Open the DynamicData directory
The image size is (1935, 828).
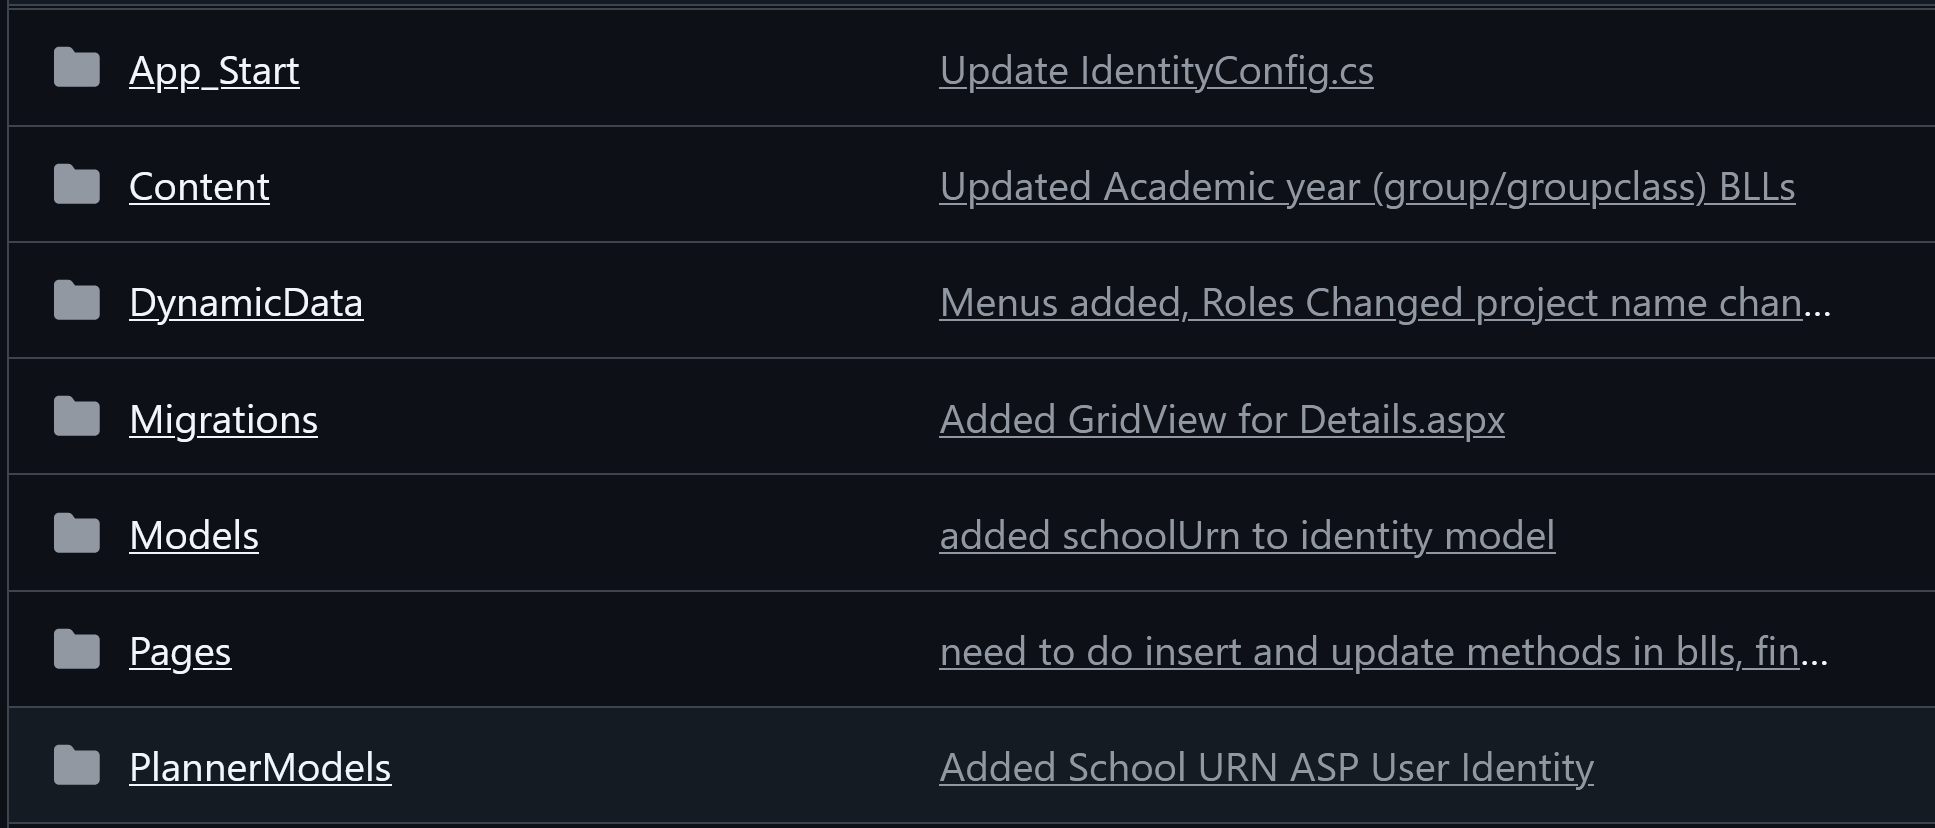click(x=246, y=302)
